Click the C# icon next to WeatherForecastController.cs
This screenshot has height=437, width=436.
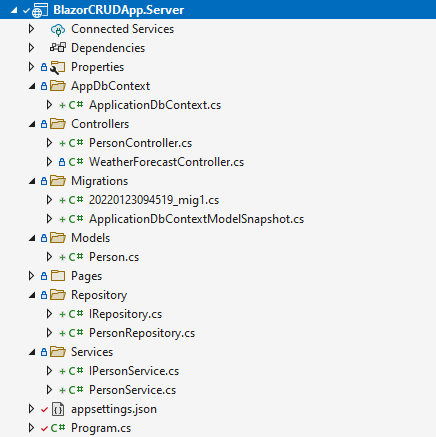click(76, 162)
